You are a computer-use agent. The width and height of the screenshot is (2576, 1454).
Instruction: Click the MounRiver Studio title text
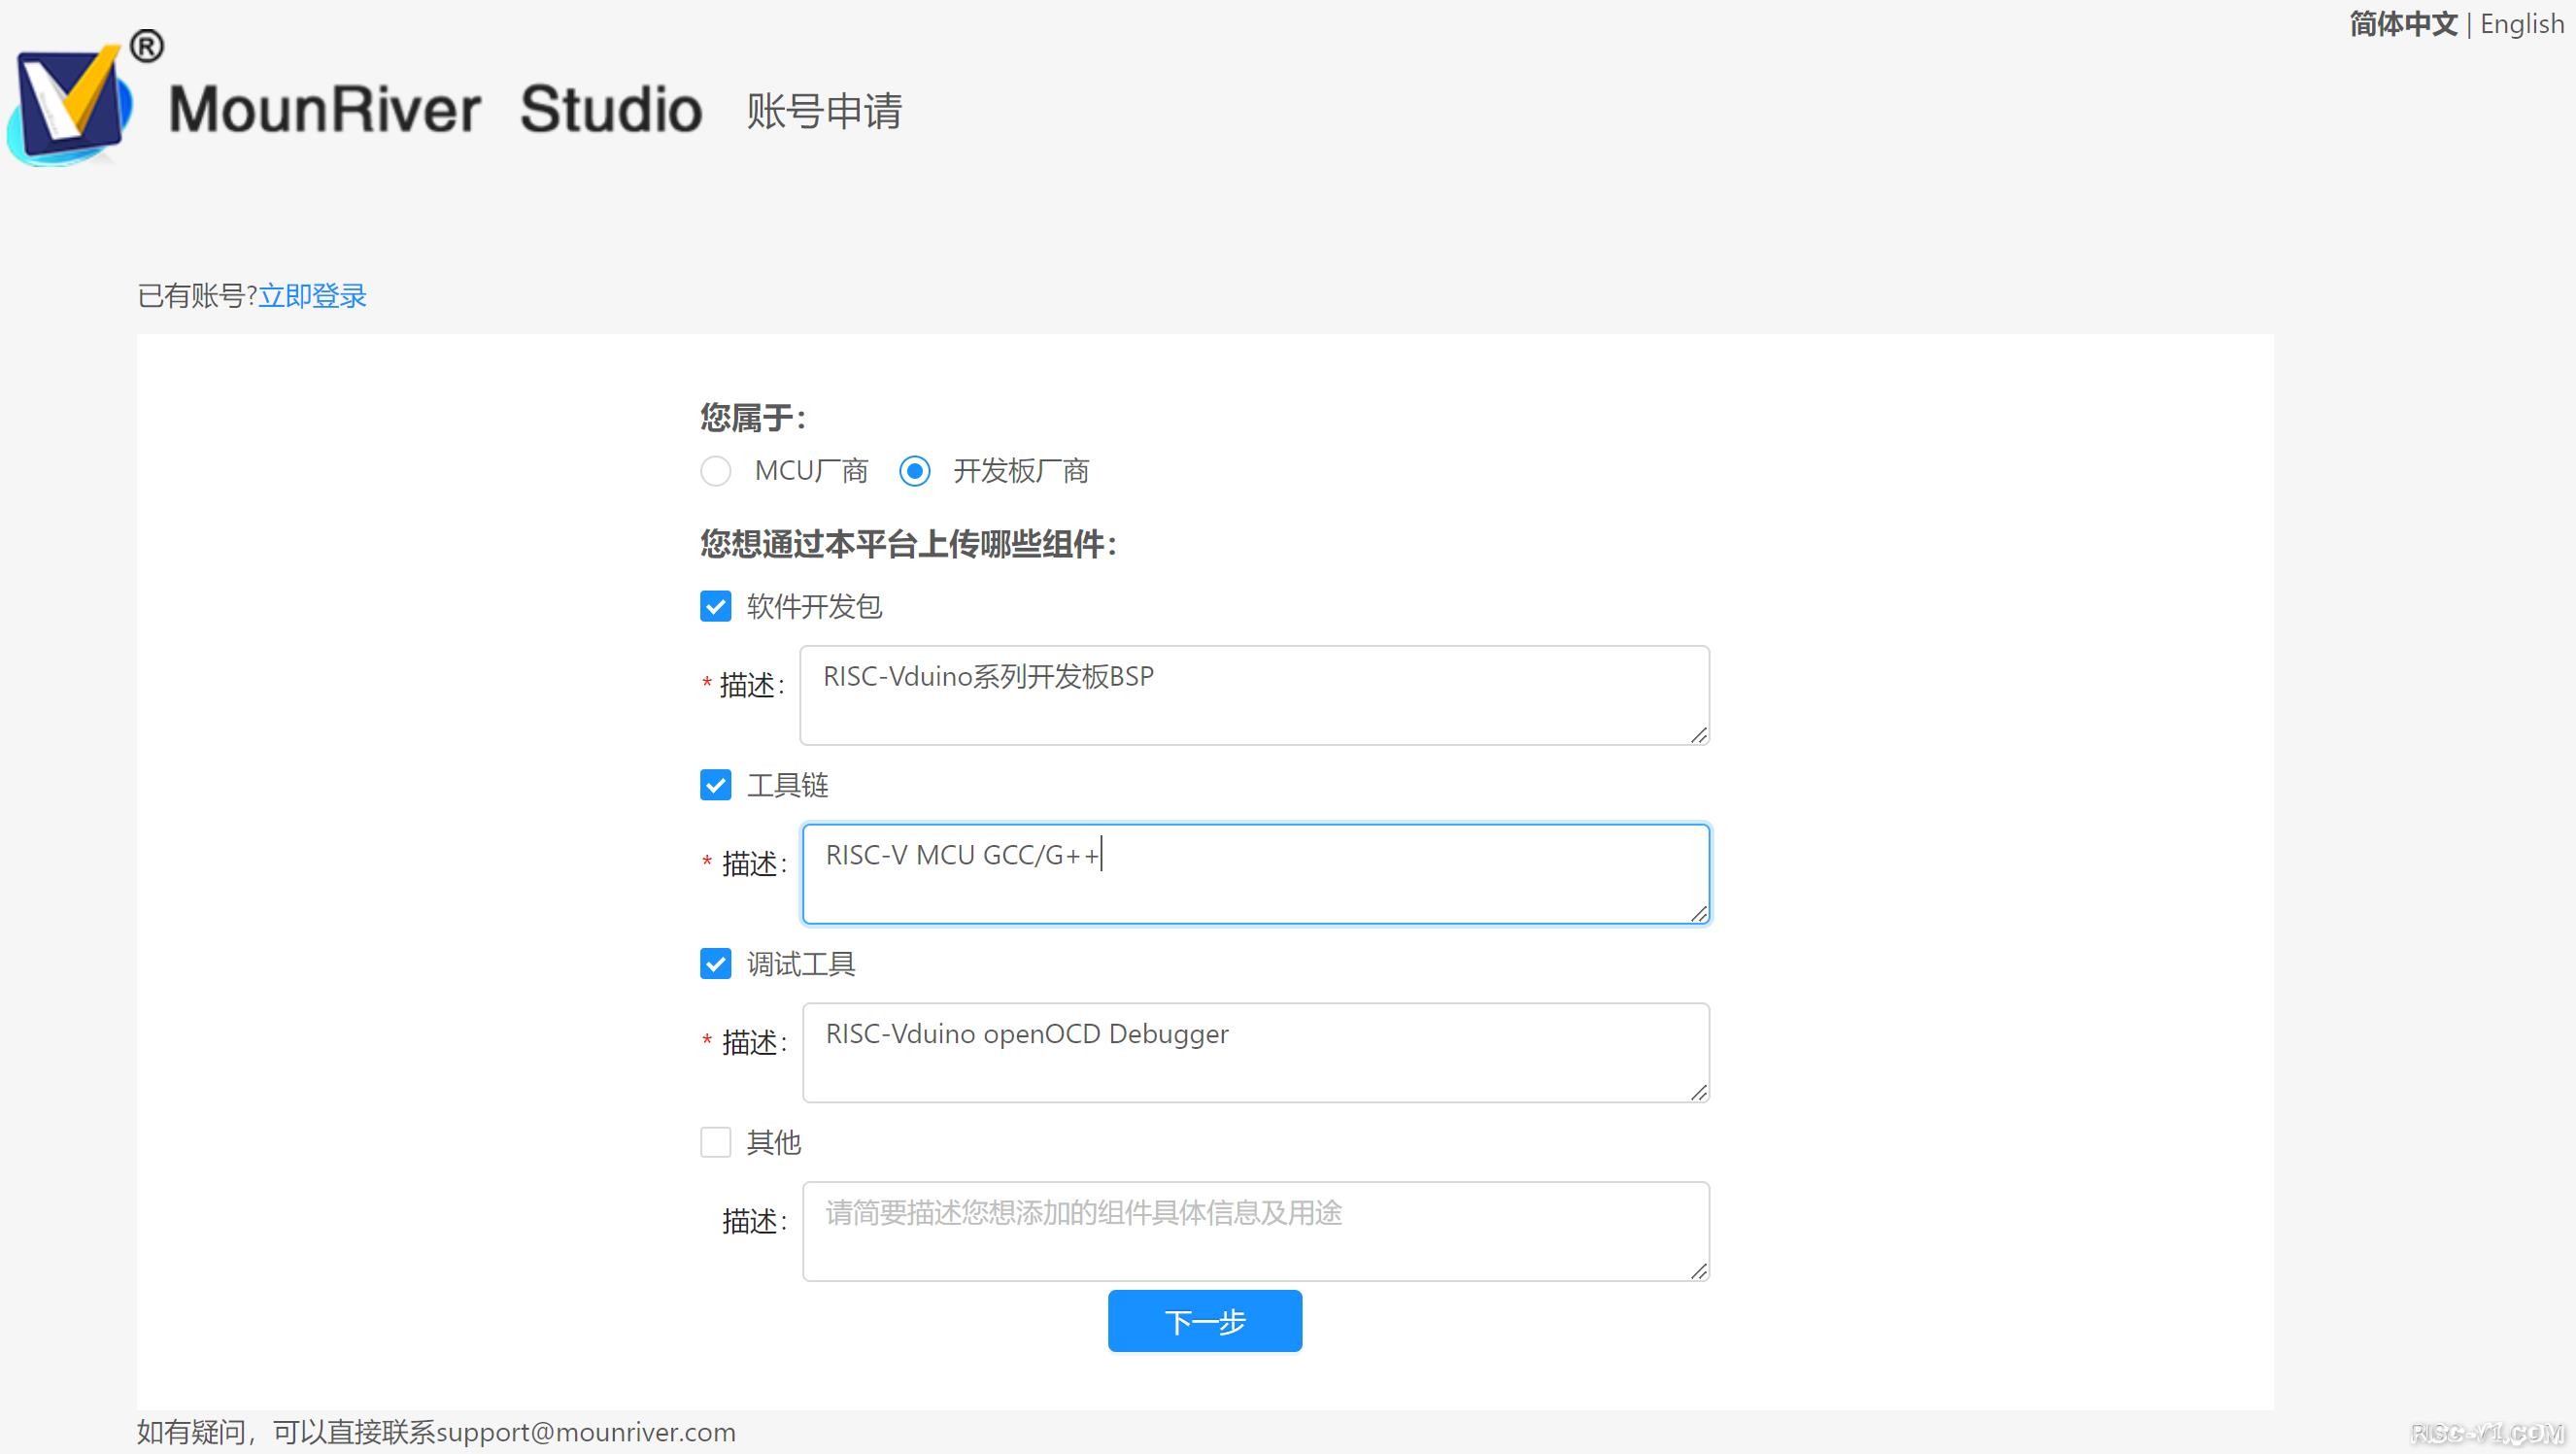[435, 109]
